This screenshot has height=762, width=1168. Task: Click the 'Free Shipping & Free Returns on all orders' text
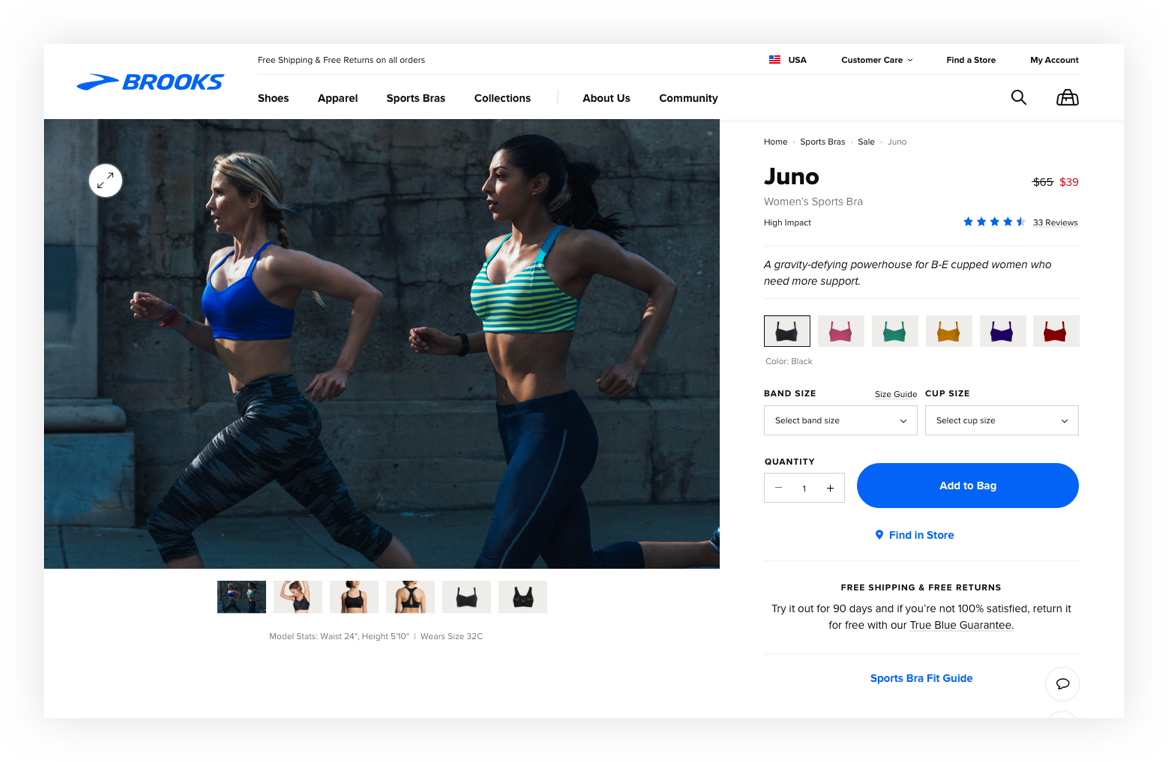[341, 60]
